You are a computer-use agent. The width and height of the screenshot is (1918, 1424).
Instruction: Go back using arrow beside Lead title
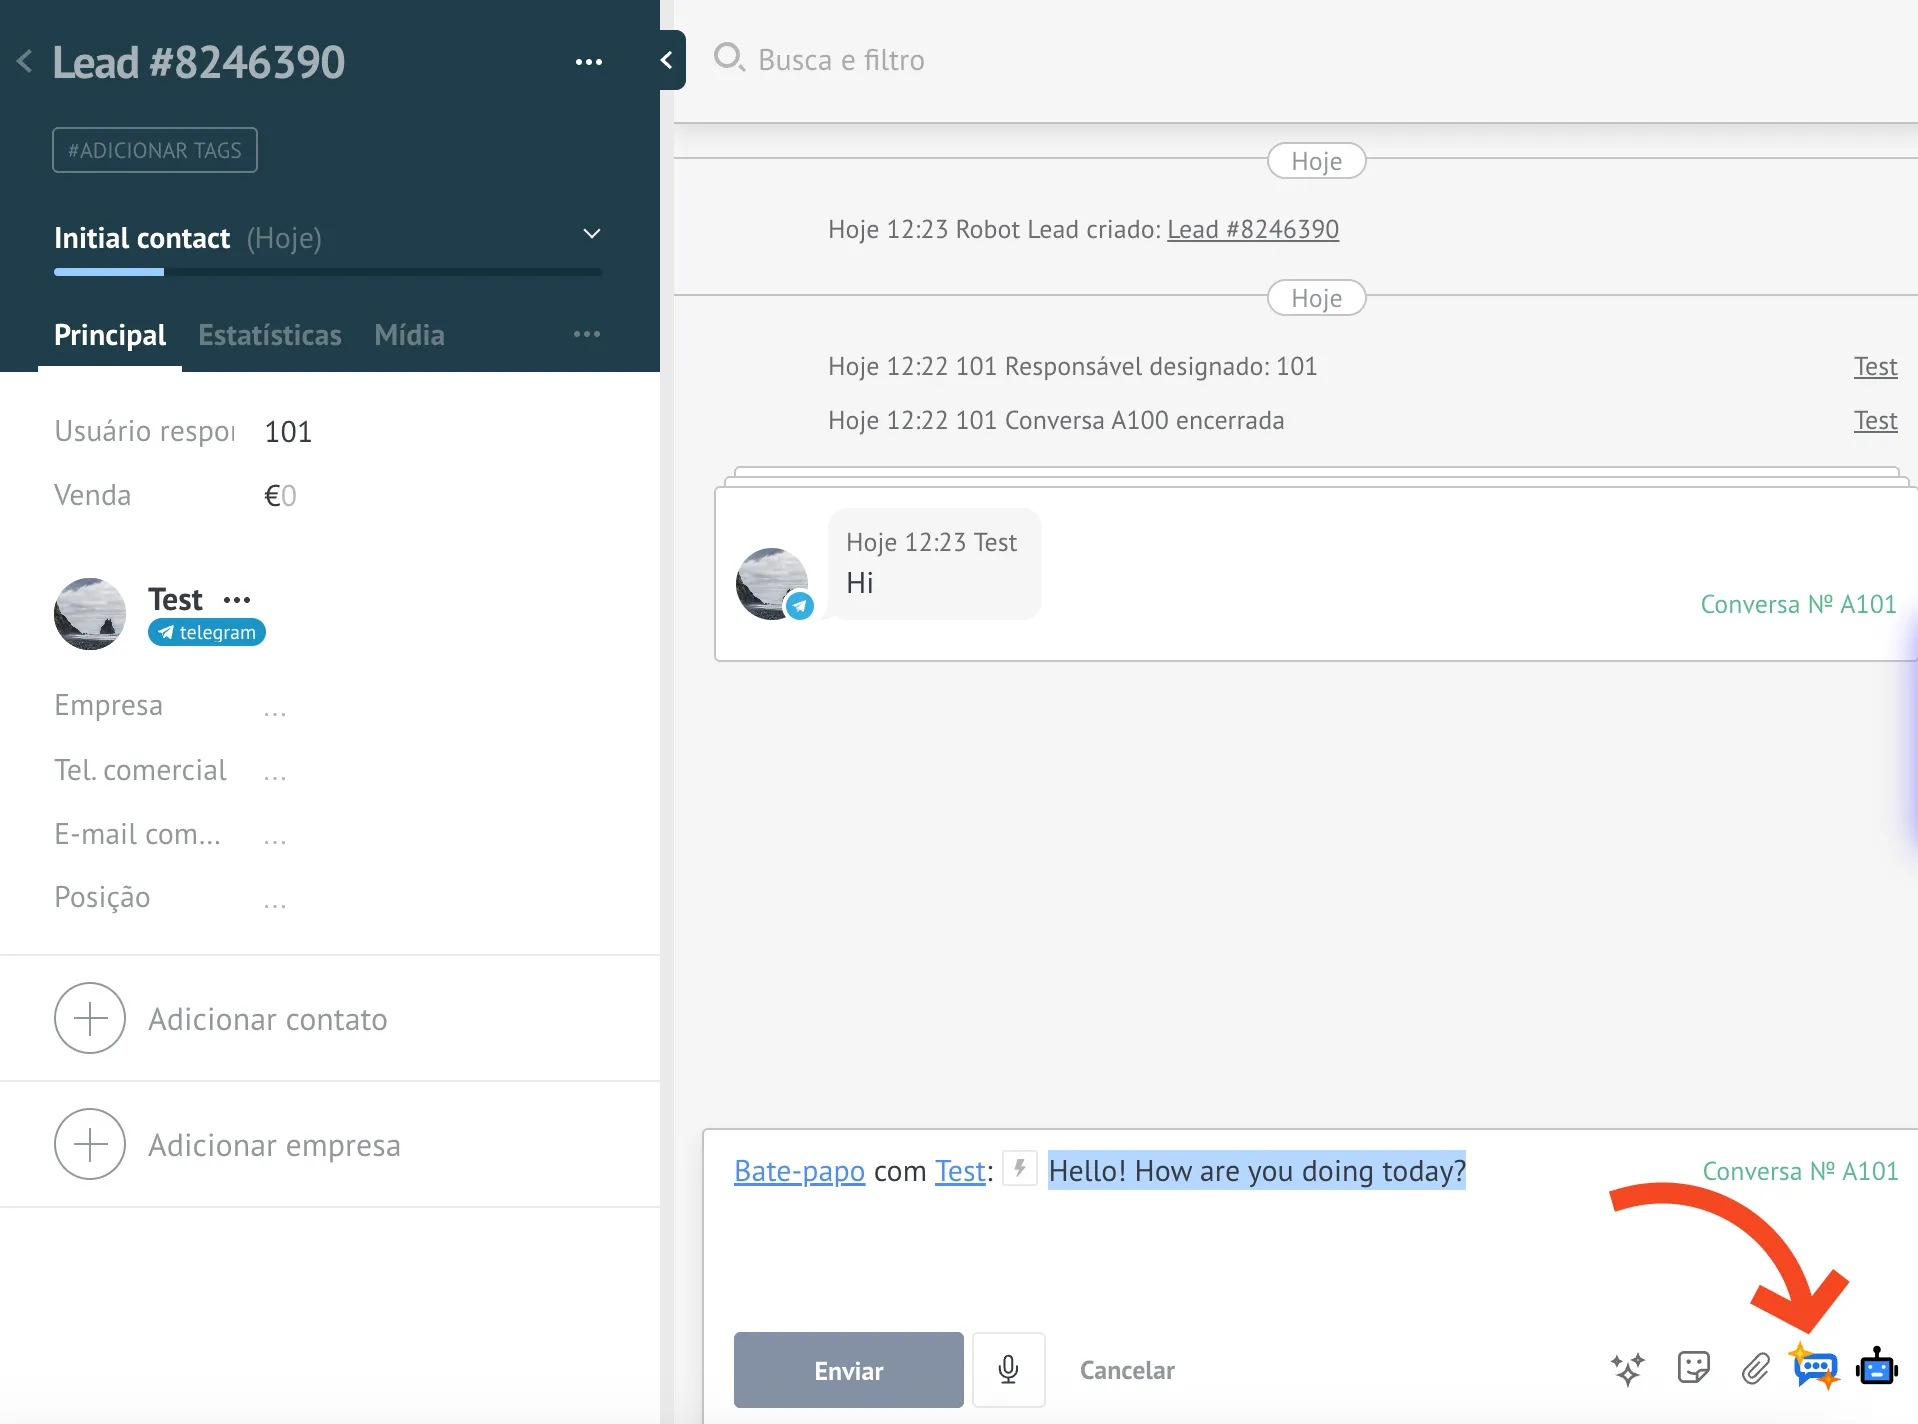point(25,62)
